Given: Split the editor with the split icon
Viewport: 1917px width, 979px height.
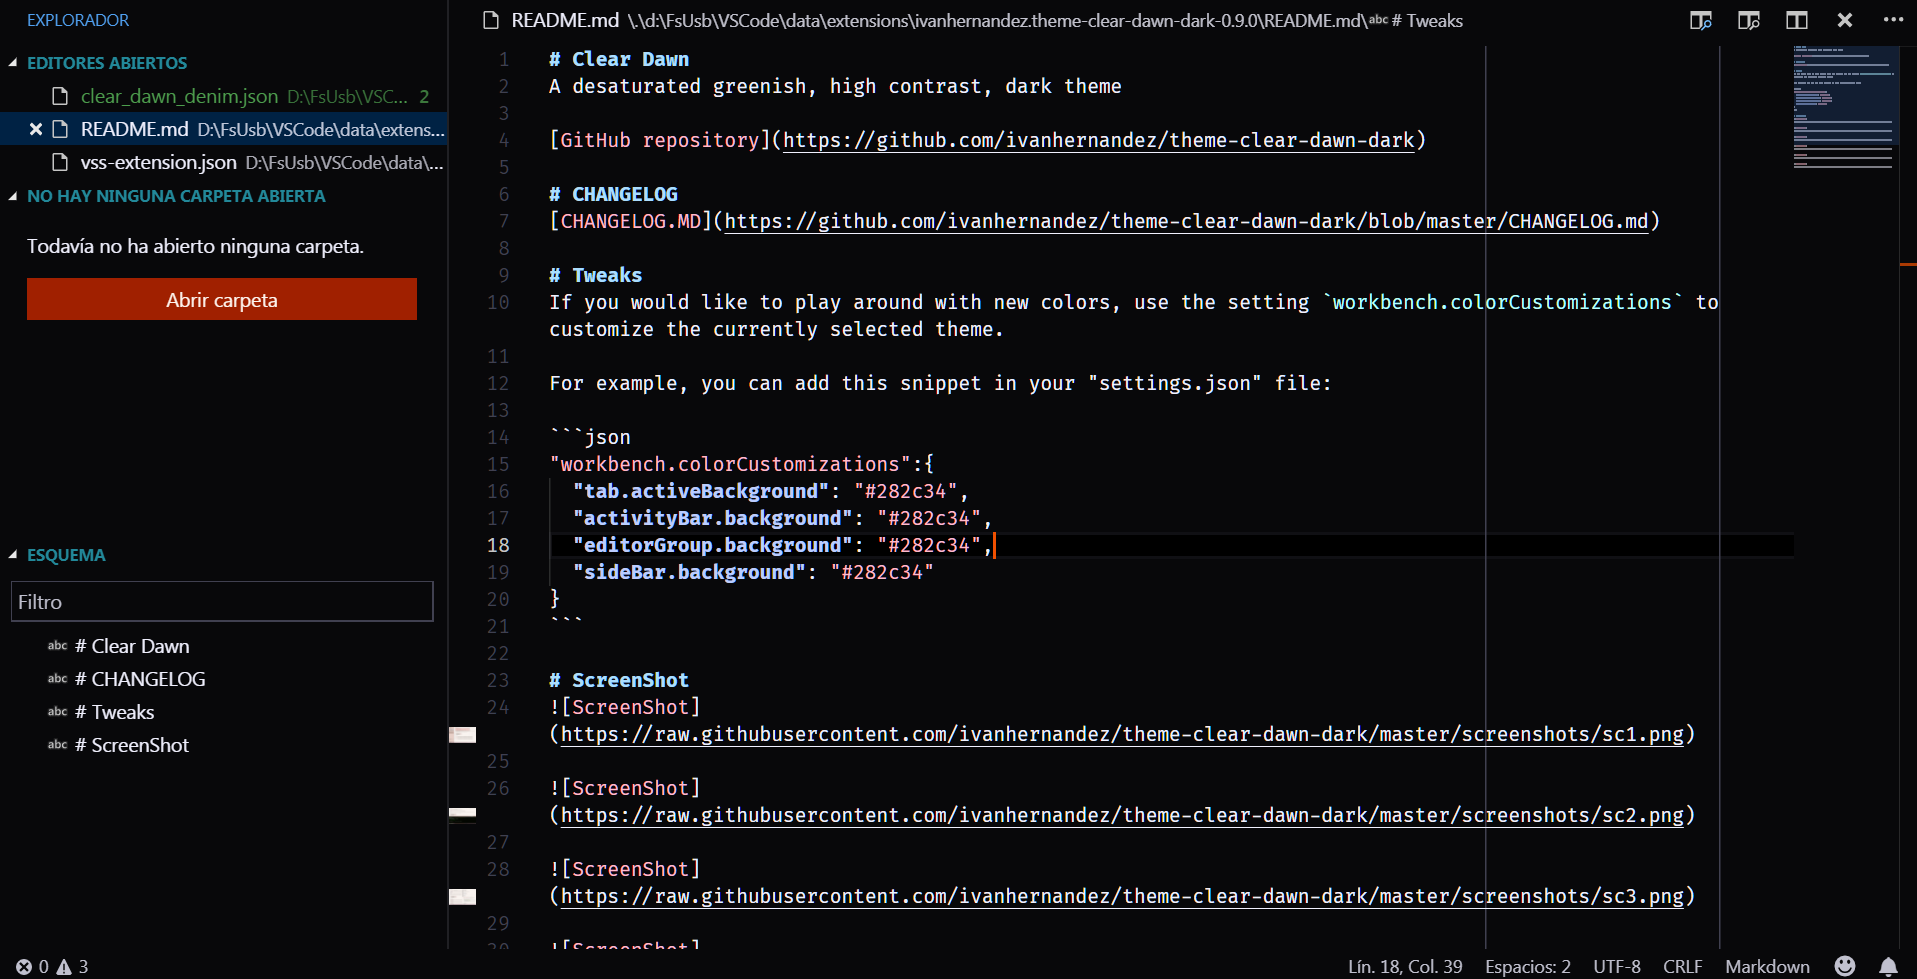Looking at the screenshot, I should [x=1796, y=20].
